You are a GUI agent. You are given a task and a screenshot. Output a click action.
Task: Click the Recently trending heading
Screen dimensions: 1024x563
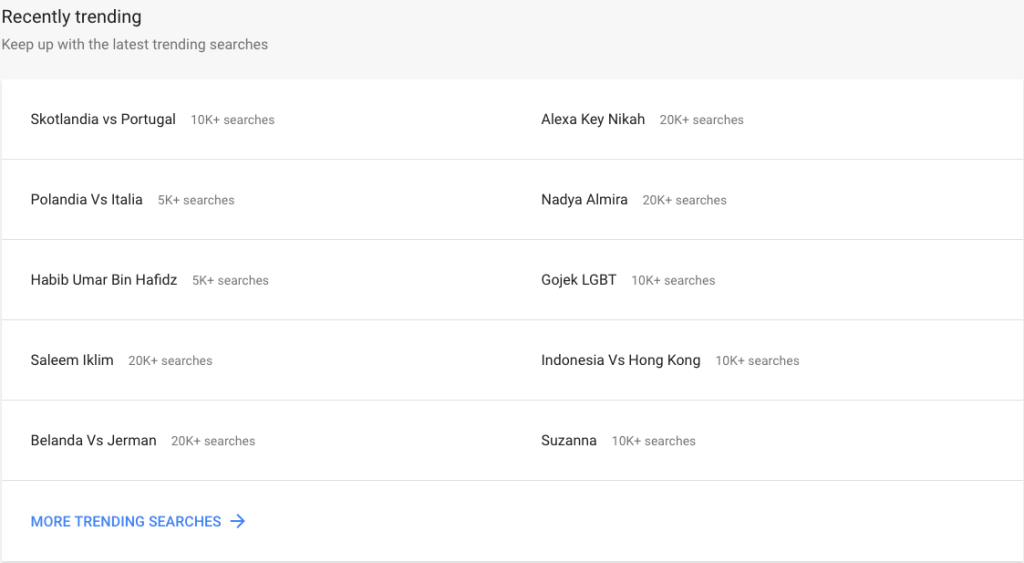click(71, 17)
